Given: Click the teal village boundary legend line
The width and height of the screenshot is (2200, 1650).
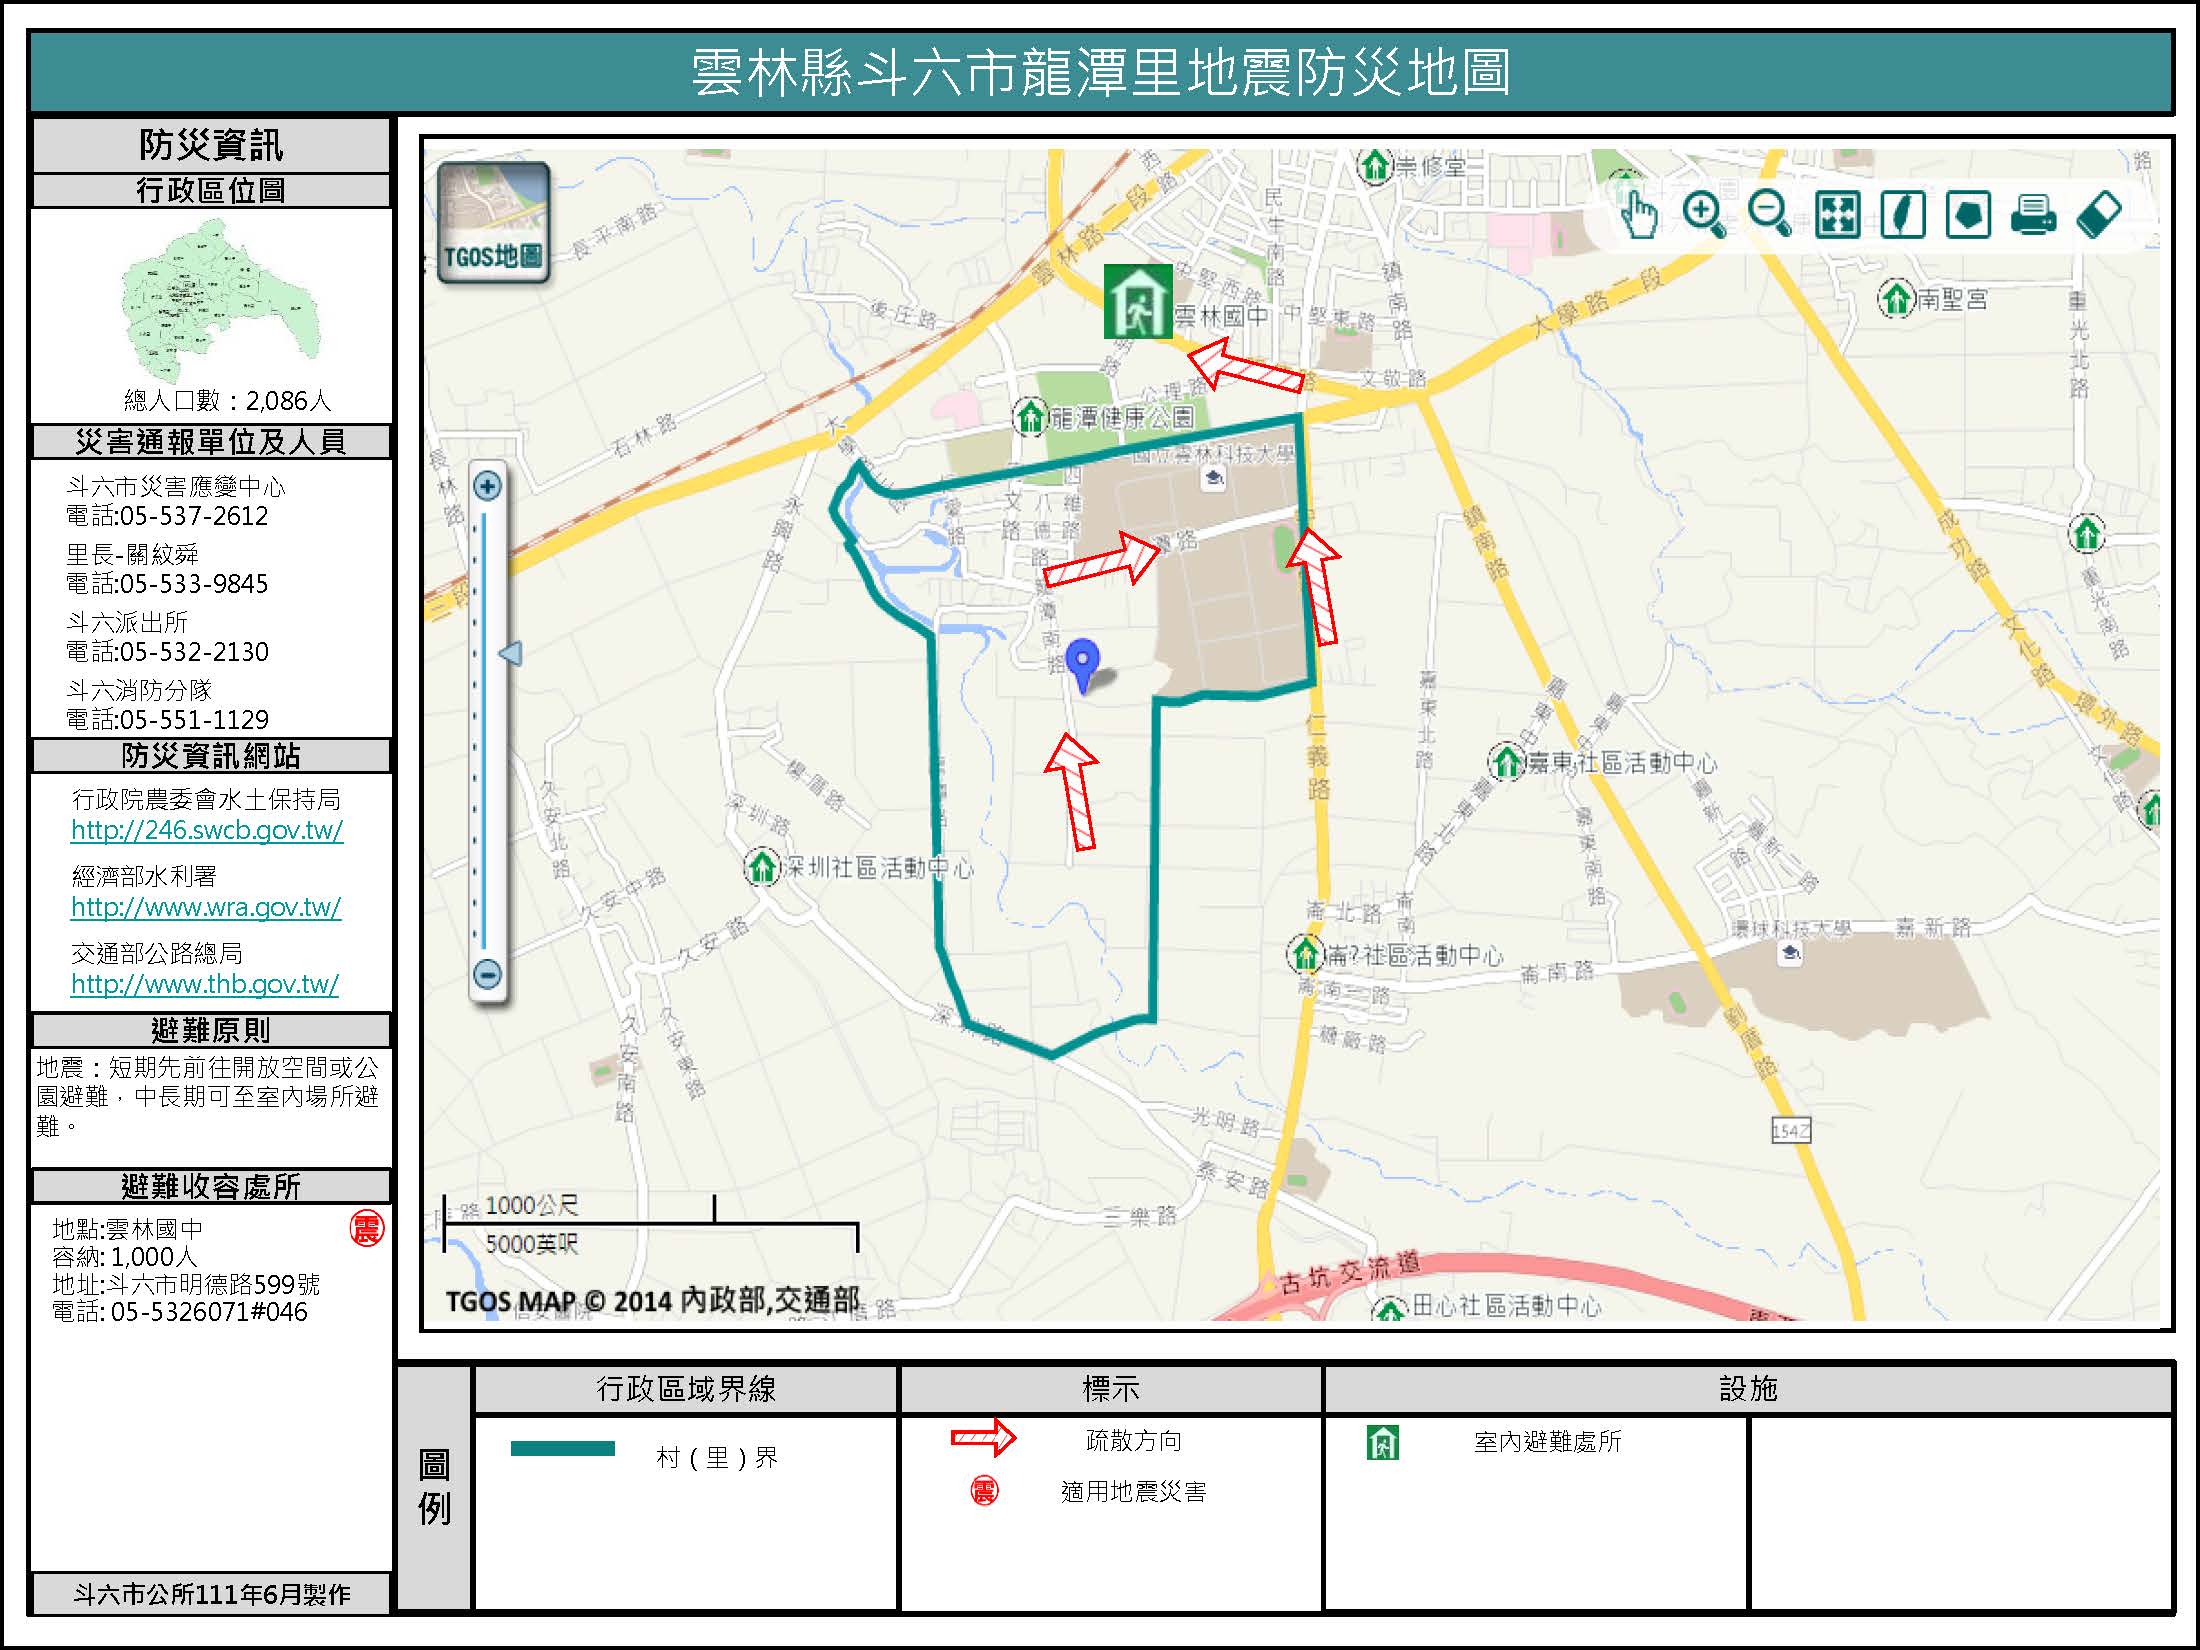Looking at the screenshot, I should click(563, 1448).
